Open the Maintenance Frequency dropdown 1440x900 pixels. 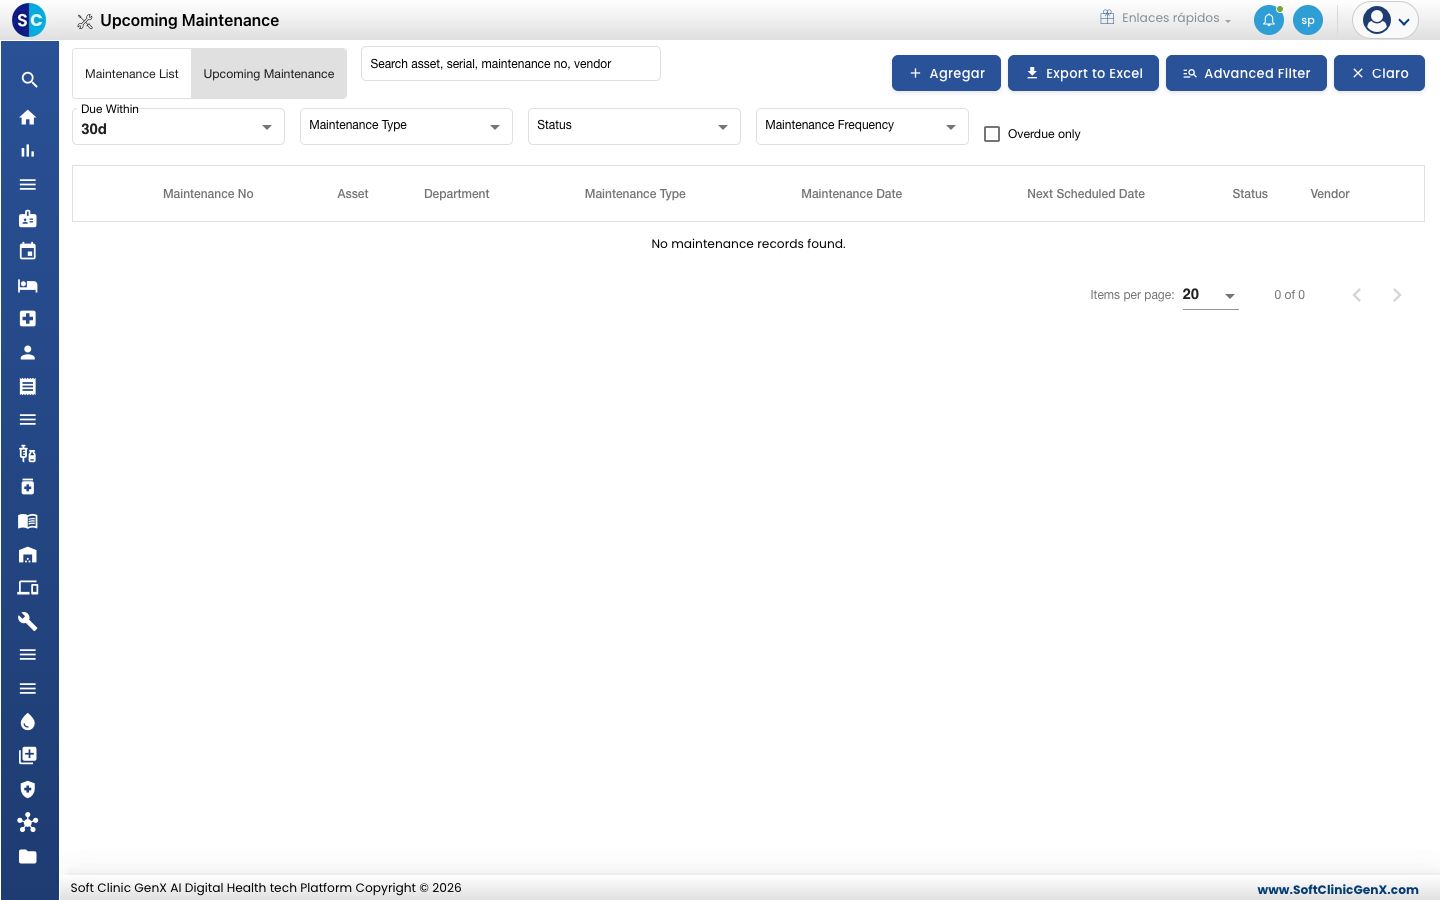tap(862, 126)
